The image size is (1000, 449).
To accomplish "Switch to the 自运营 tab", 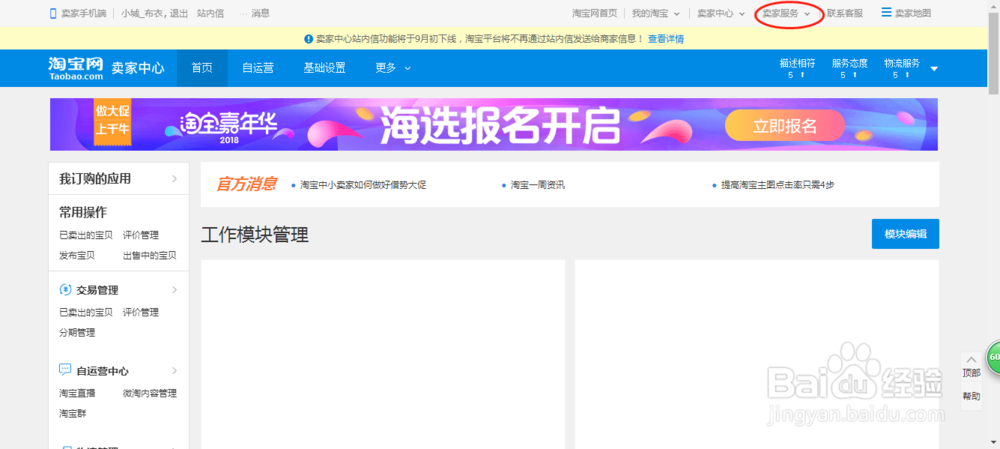I will coord(258,68).
